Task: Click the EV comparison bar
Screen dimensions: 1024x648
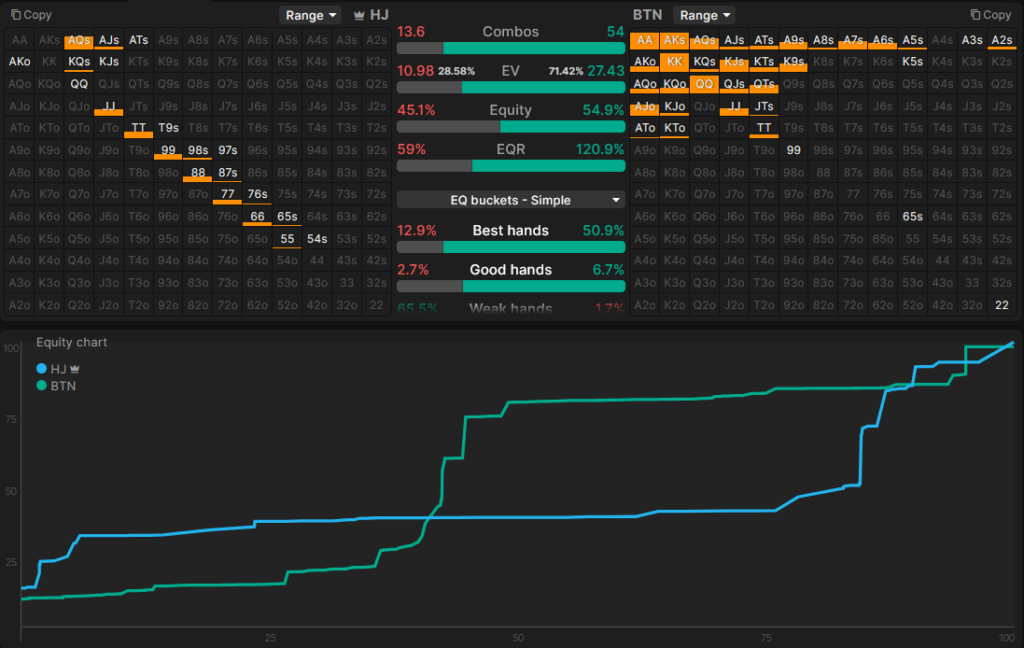Action: pos(511,88)
